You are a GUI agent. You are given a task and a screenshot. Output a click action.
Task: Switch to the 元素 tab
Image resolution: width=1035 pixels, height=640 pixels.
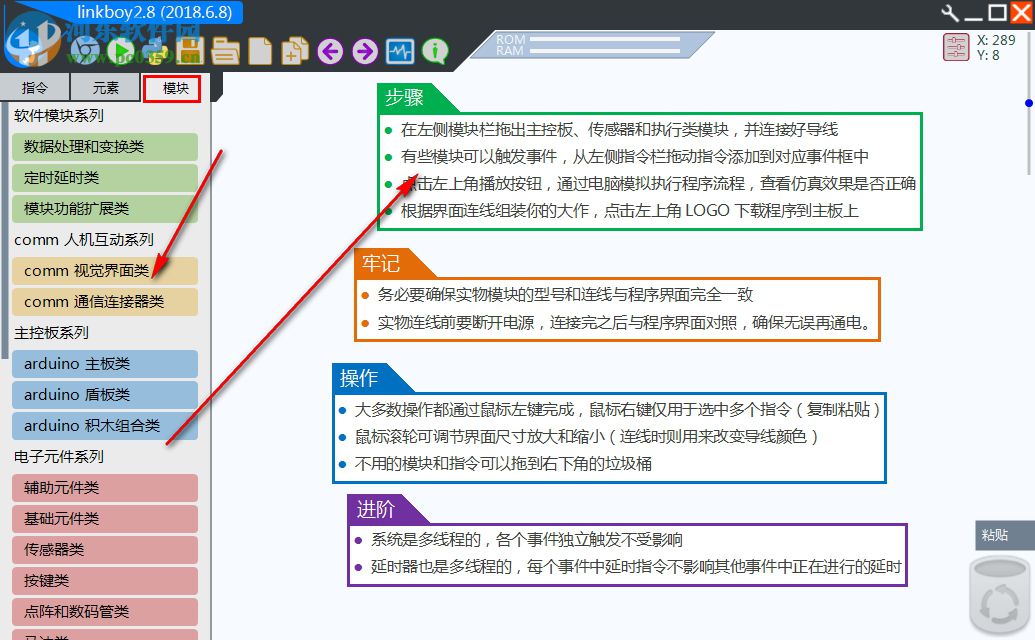[x=104, y=88]
